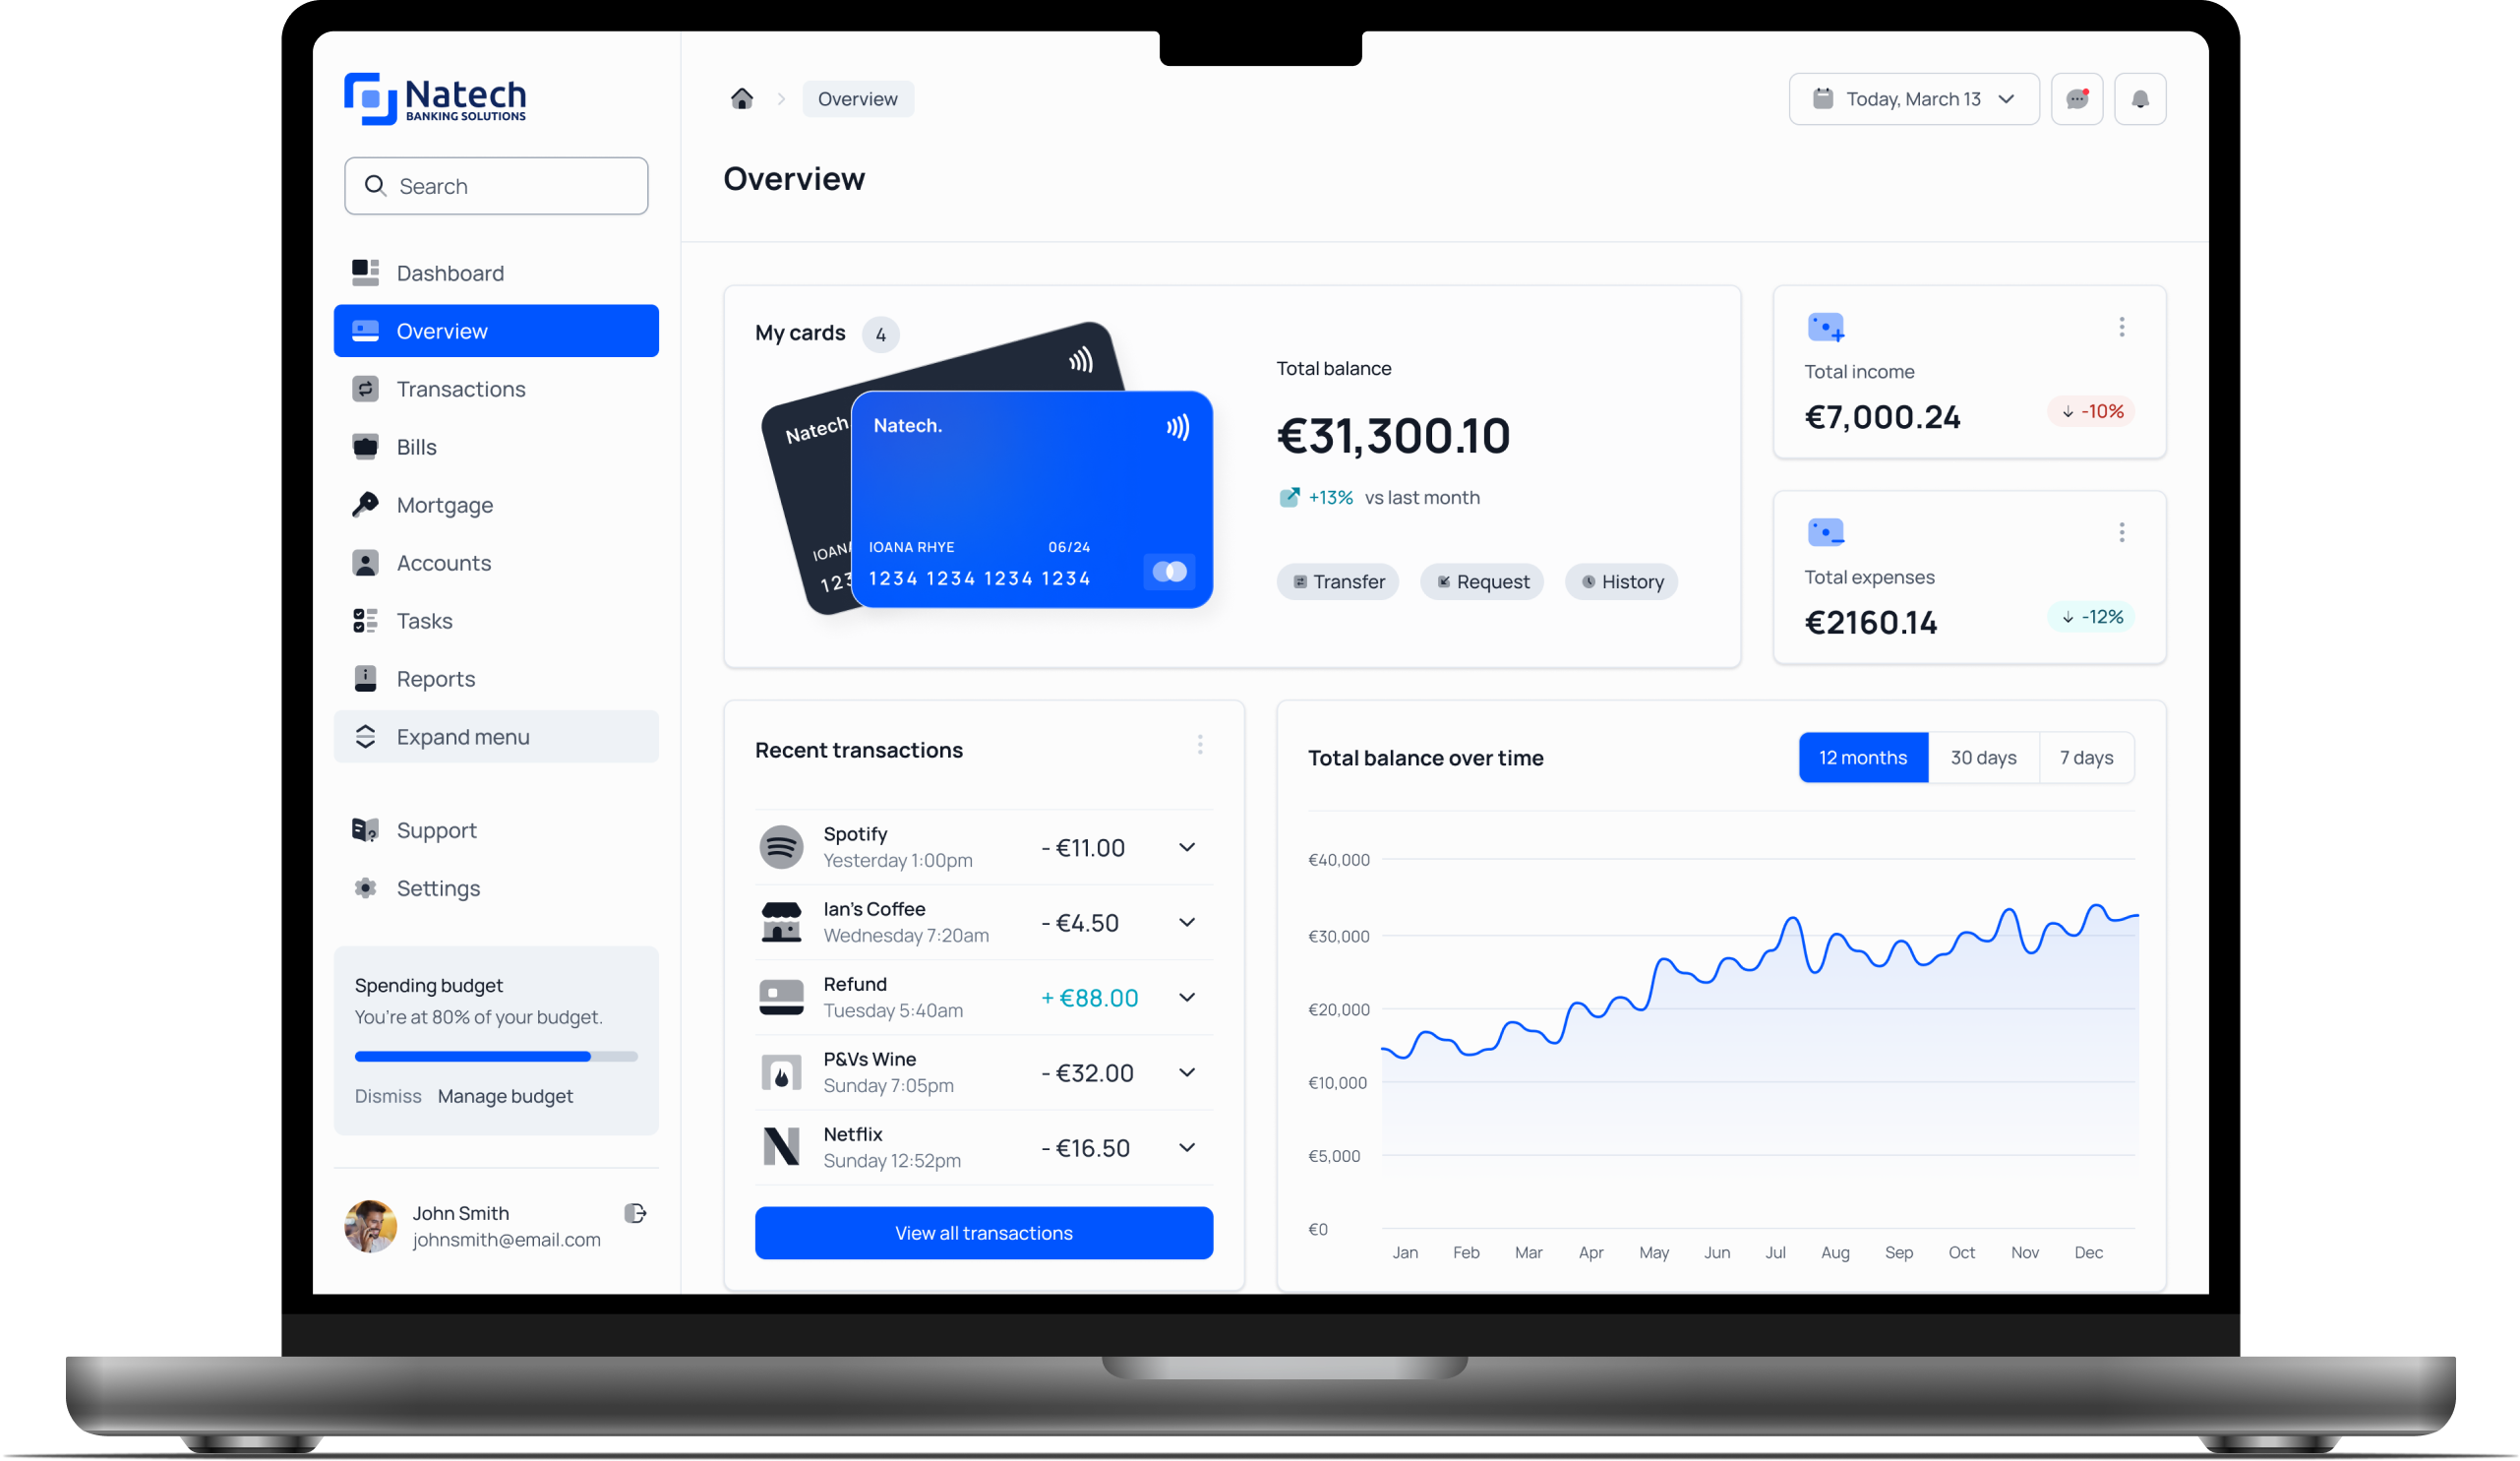Image resolution: width=2520 pixels, height=1461 pixels.
Task: Open the notification bell icon
Action: coord(2141,97)
